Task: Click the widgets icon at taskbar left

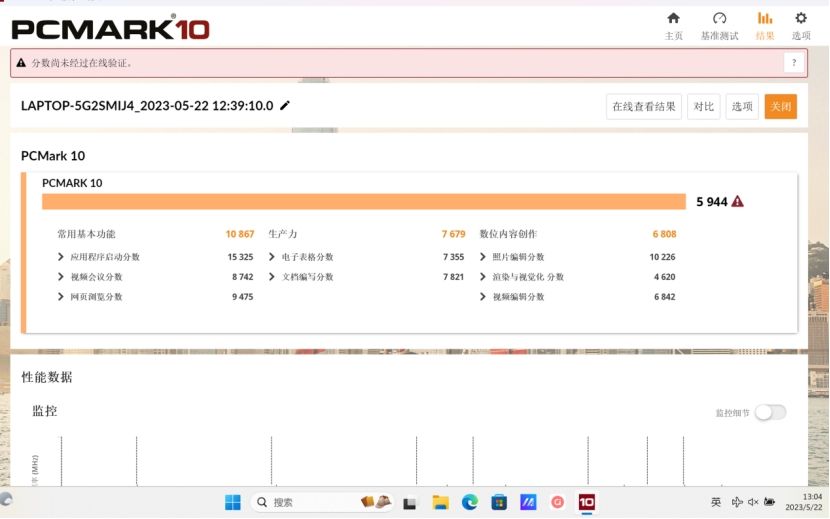Action: point(6,500)
